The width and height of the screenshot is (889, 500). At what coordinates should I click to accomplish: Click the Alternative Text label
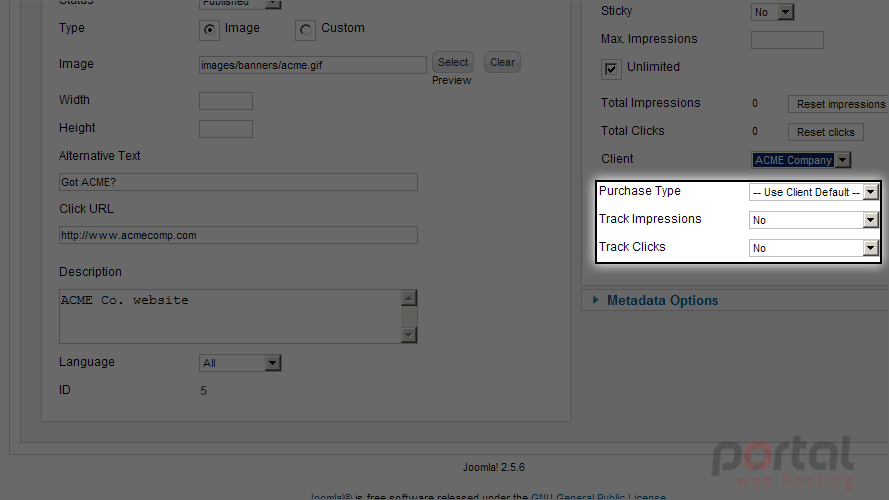pyautogui.click(x=99, y=156)
